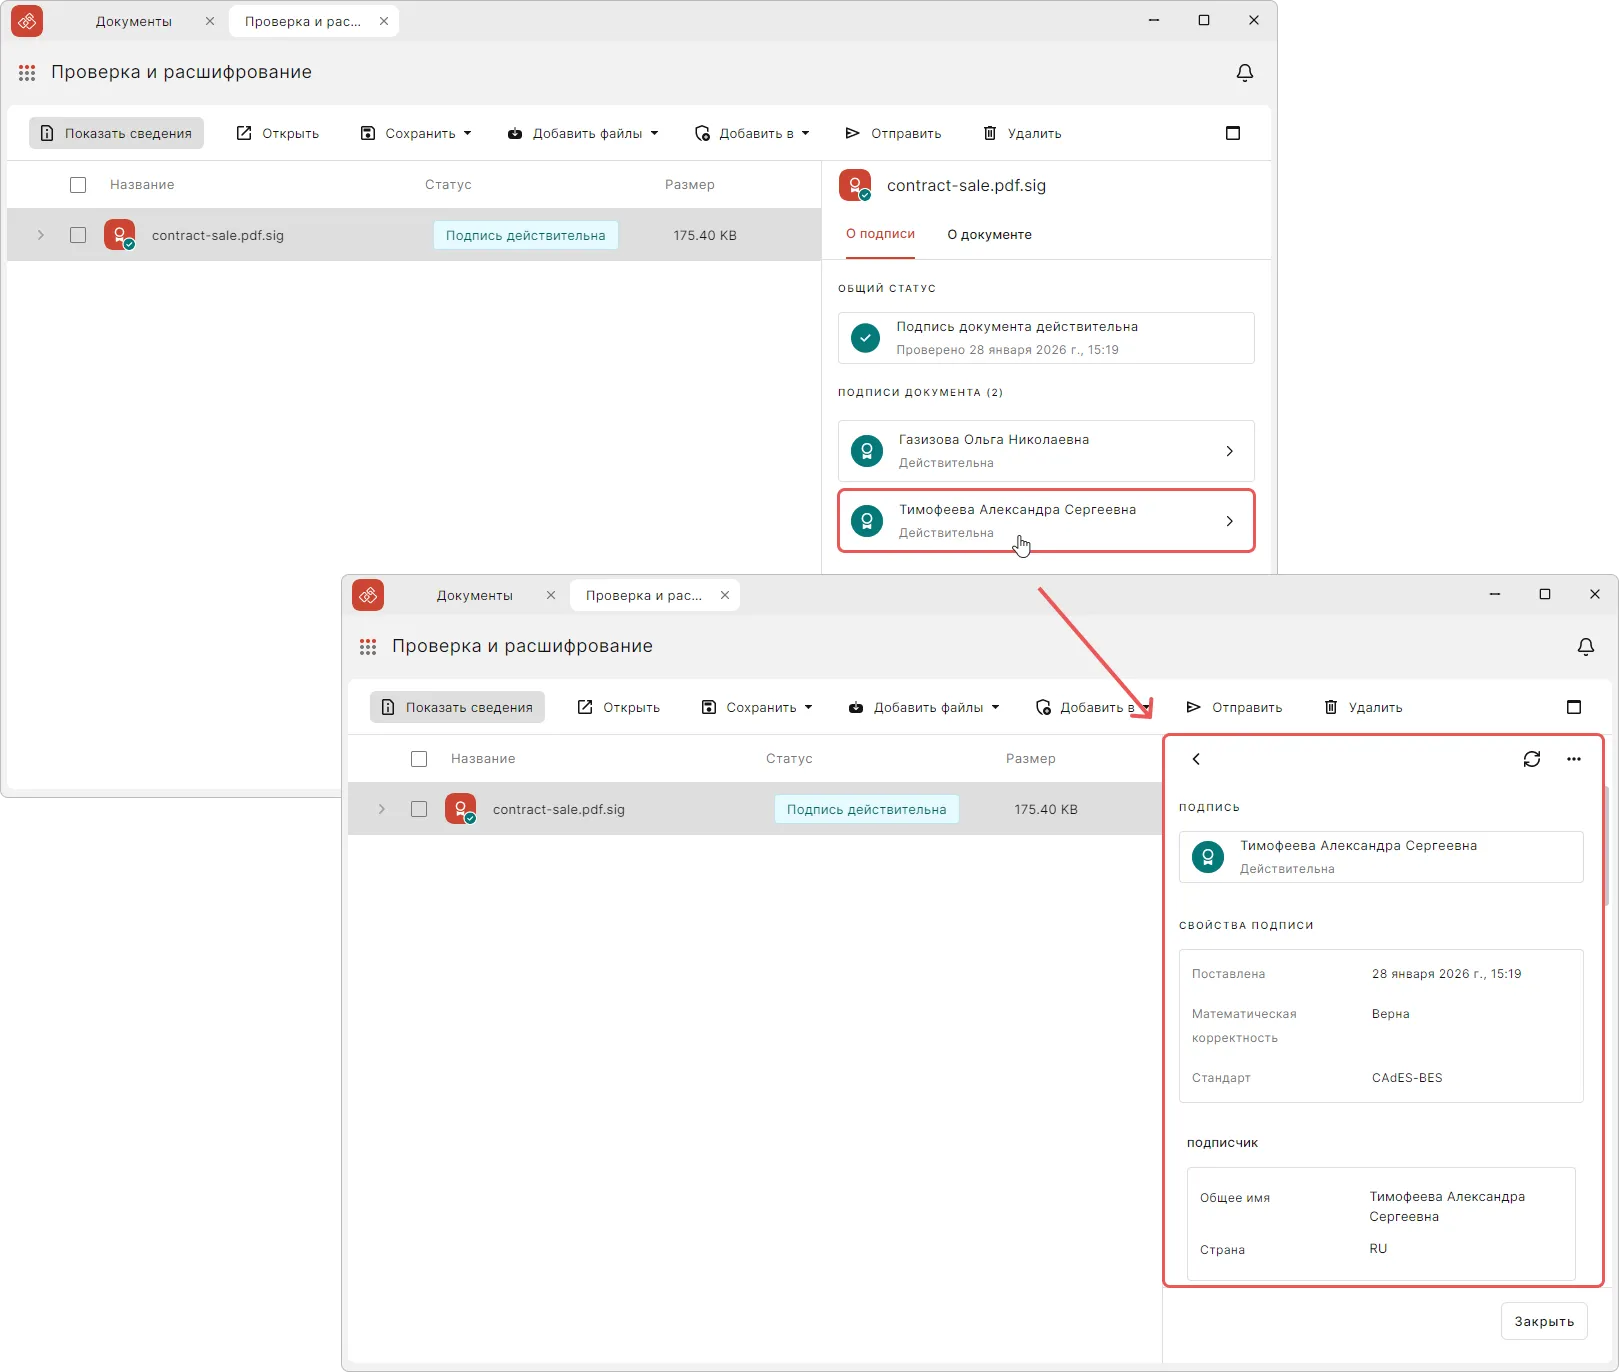Open Добавить файлы dropdown in lower window

[923, 707]
